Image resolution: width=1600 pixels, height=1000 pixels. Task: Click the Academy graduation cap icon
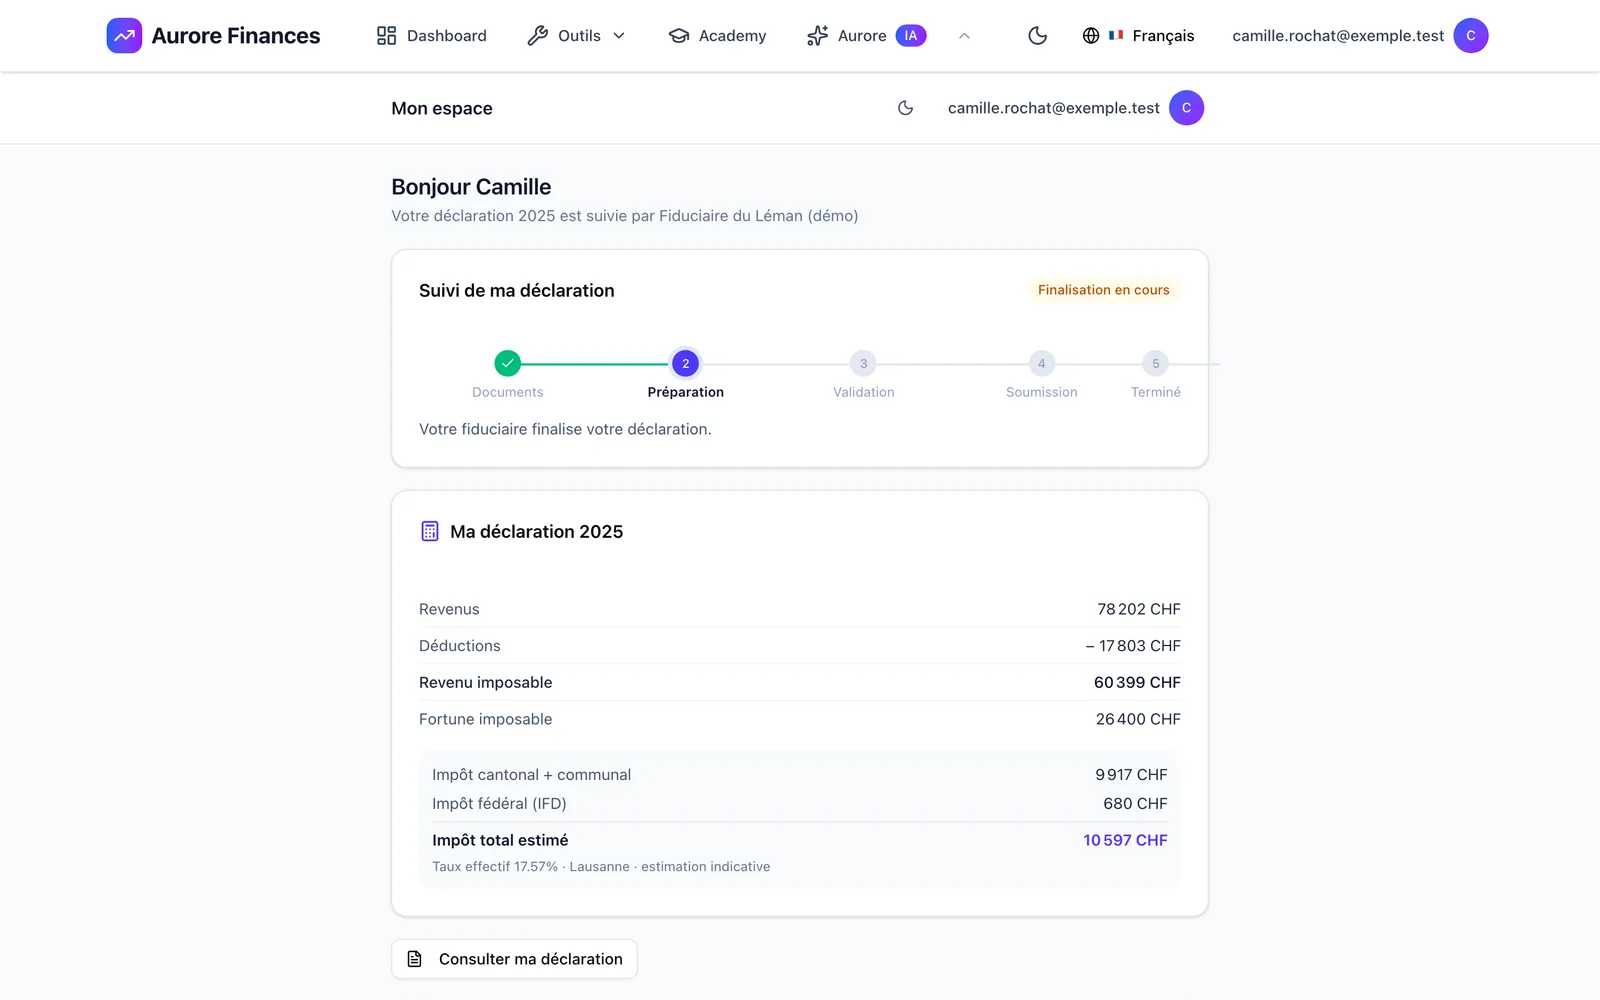[x=679, y=36]
